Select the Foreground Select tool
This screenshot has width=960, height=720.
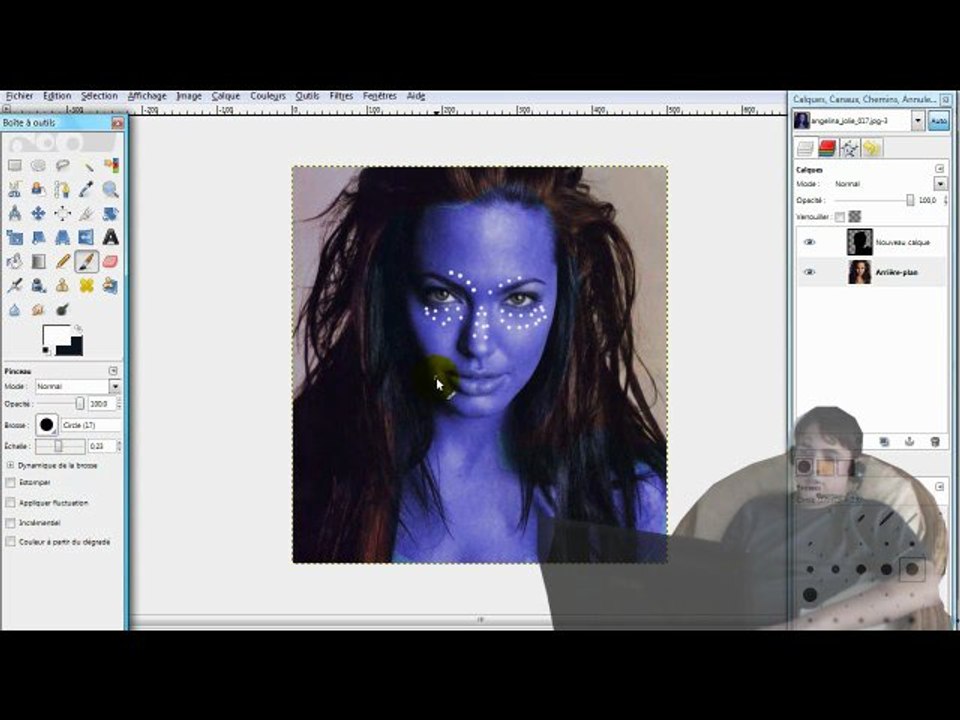coord(39,189)
